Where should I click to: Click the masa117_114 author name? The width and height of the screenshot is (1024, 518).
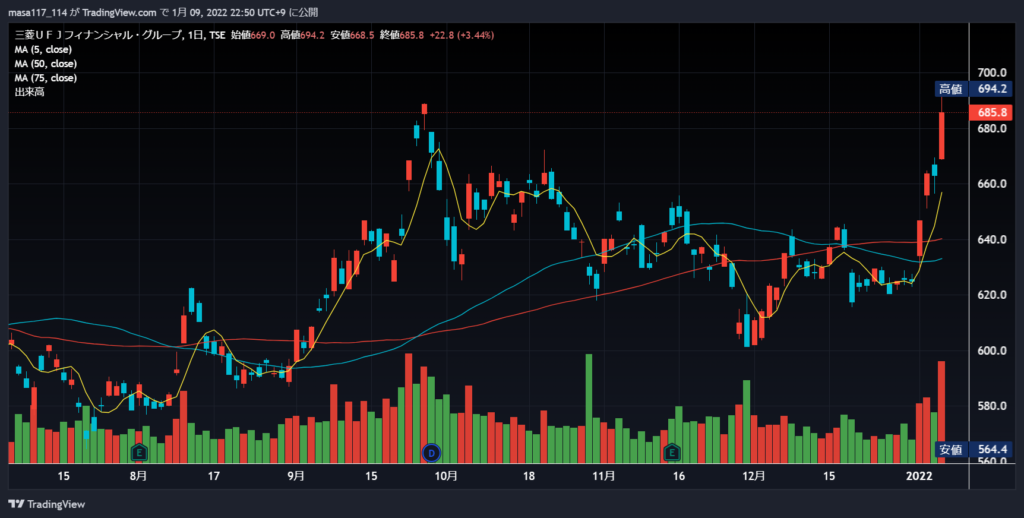pyautogui.click(x=37, y=12)
